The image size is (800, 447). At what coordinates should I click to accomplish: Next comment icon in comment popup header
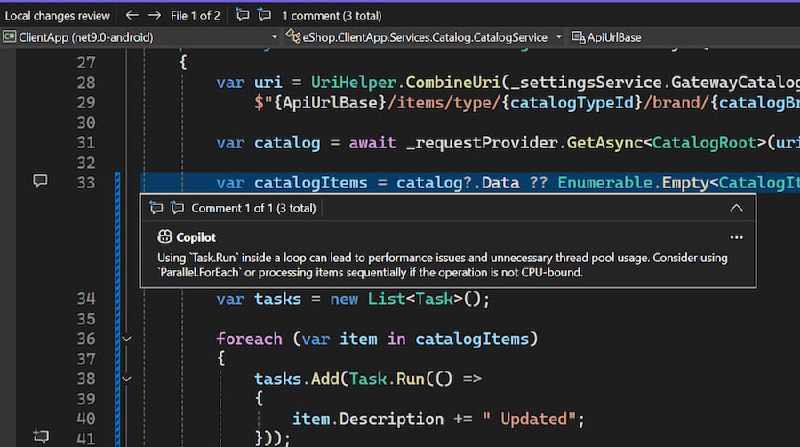178,208
